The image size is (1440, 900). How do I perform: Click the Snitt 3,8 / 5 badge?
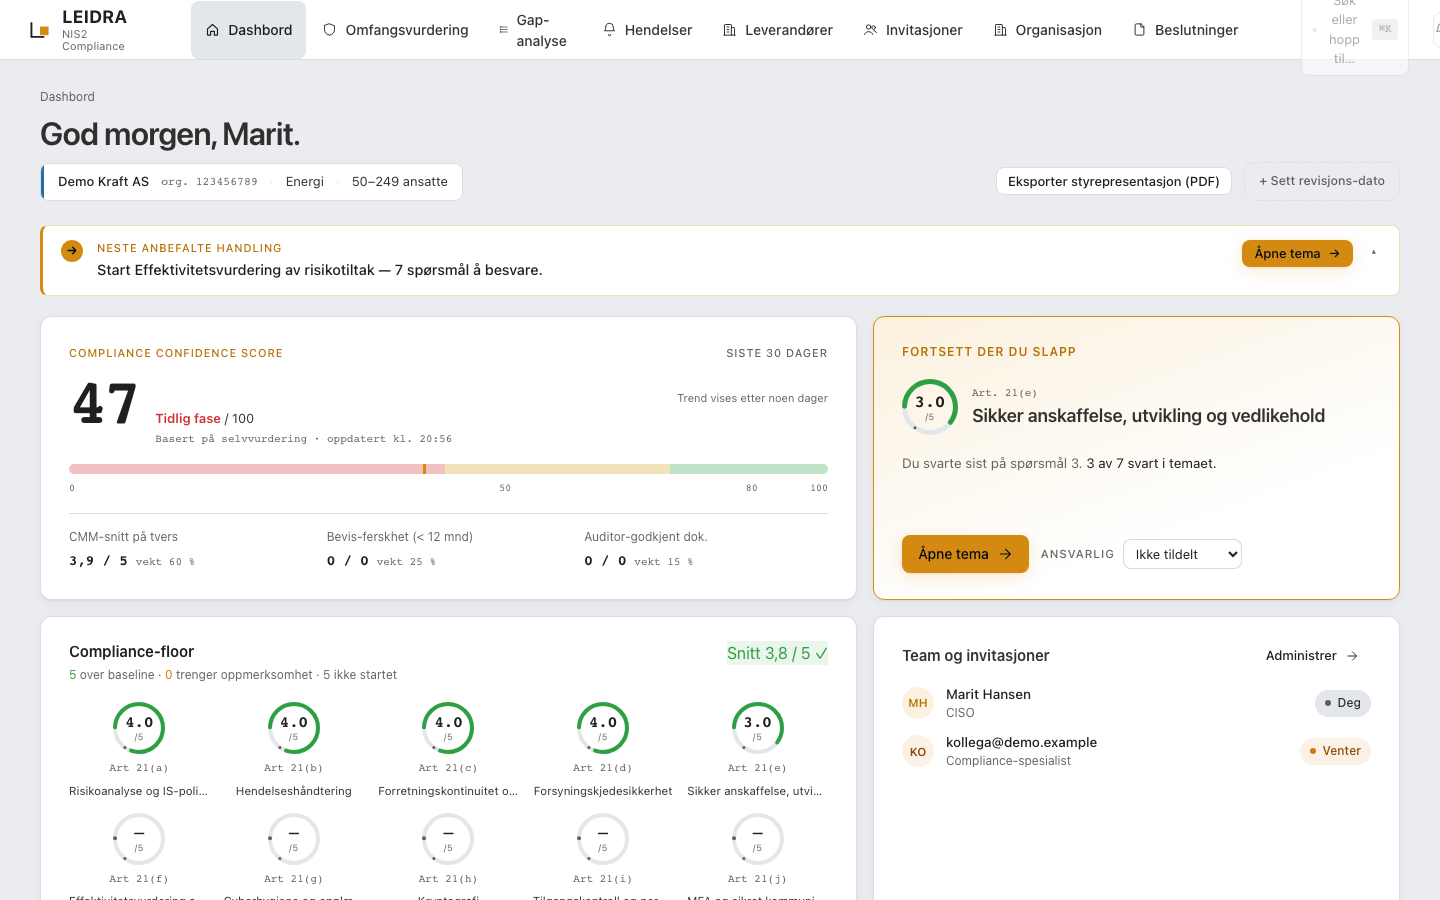coord(777,654)
